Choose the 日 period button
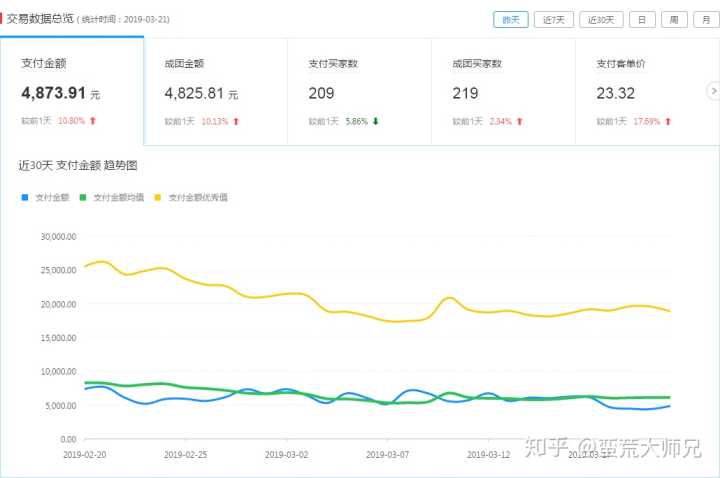 pos(642,20)
